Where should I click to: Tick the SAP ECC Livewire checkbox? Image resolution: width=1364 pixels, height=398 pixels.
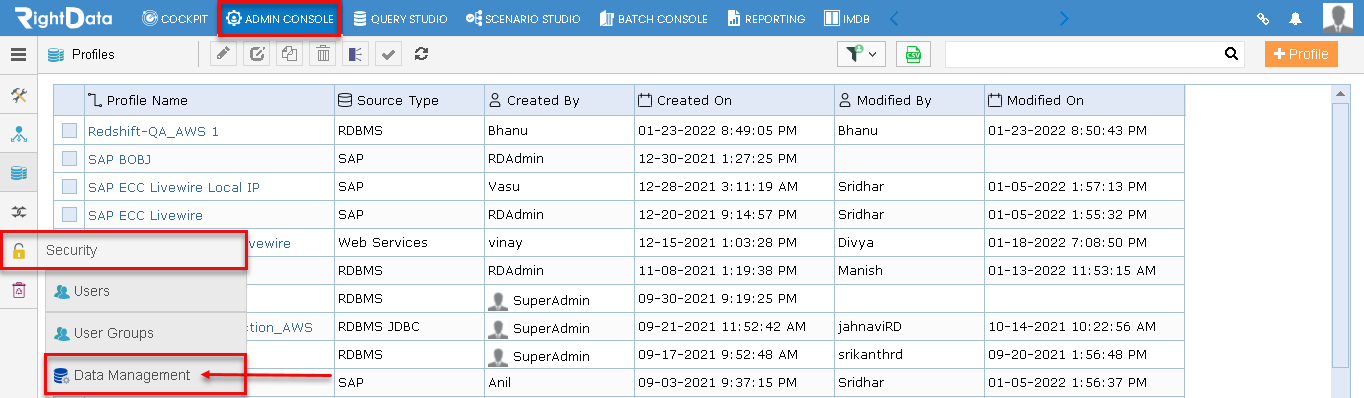coord(69,214)
